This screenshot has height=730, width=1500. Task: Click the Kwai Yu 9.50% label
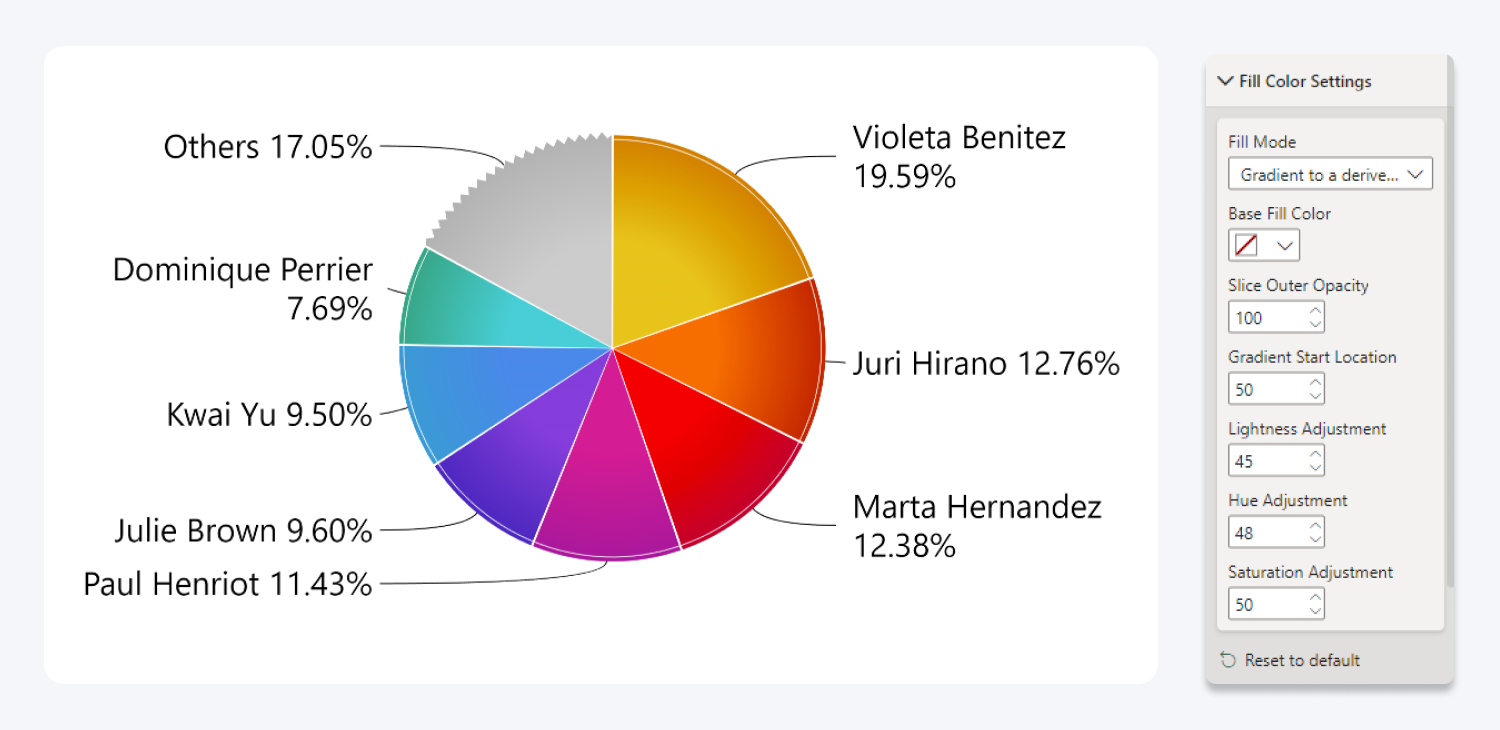coord(269,414)
